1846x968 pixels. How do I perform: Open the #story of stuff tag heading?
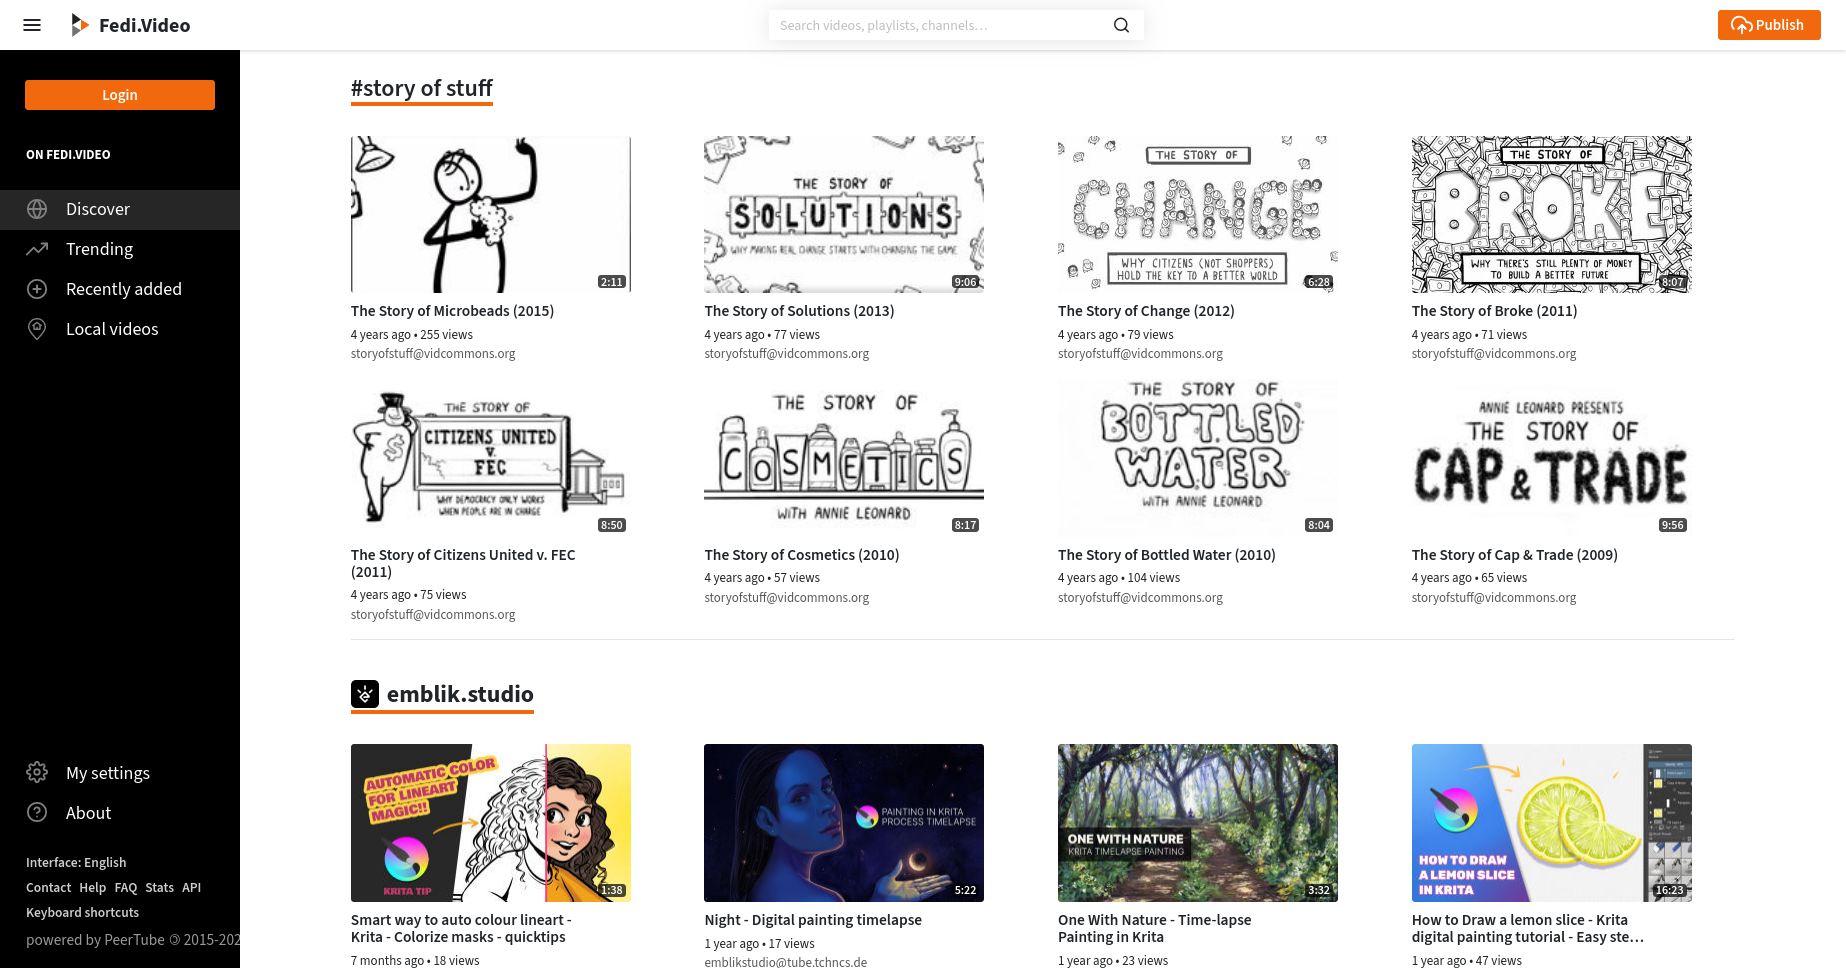(x=421, y=88)
